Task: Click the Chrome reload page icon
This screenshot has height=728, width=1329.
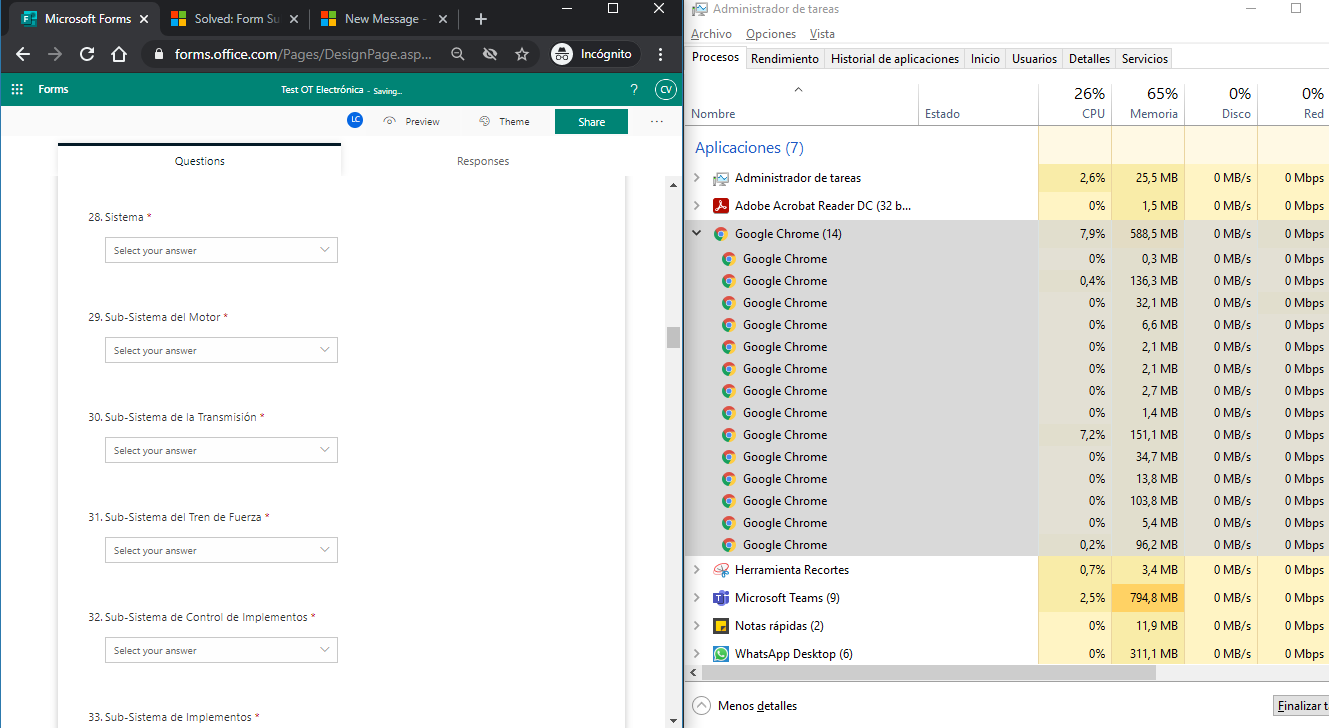Action: [87, 54]
